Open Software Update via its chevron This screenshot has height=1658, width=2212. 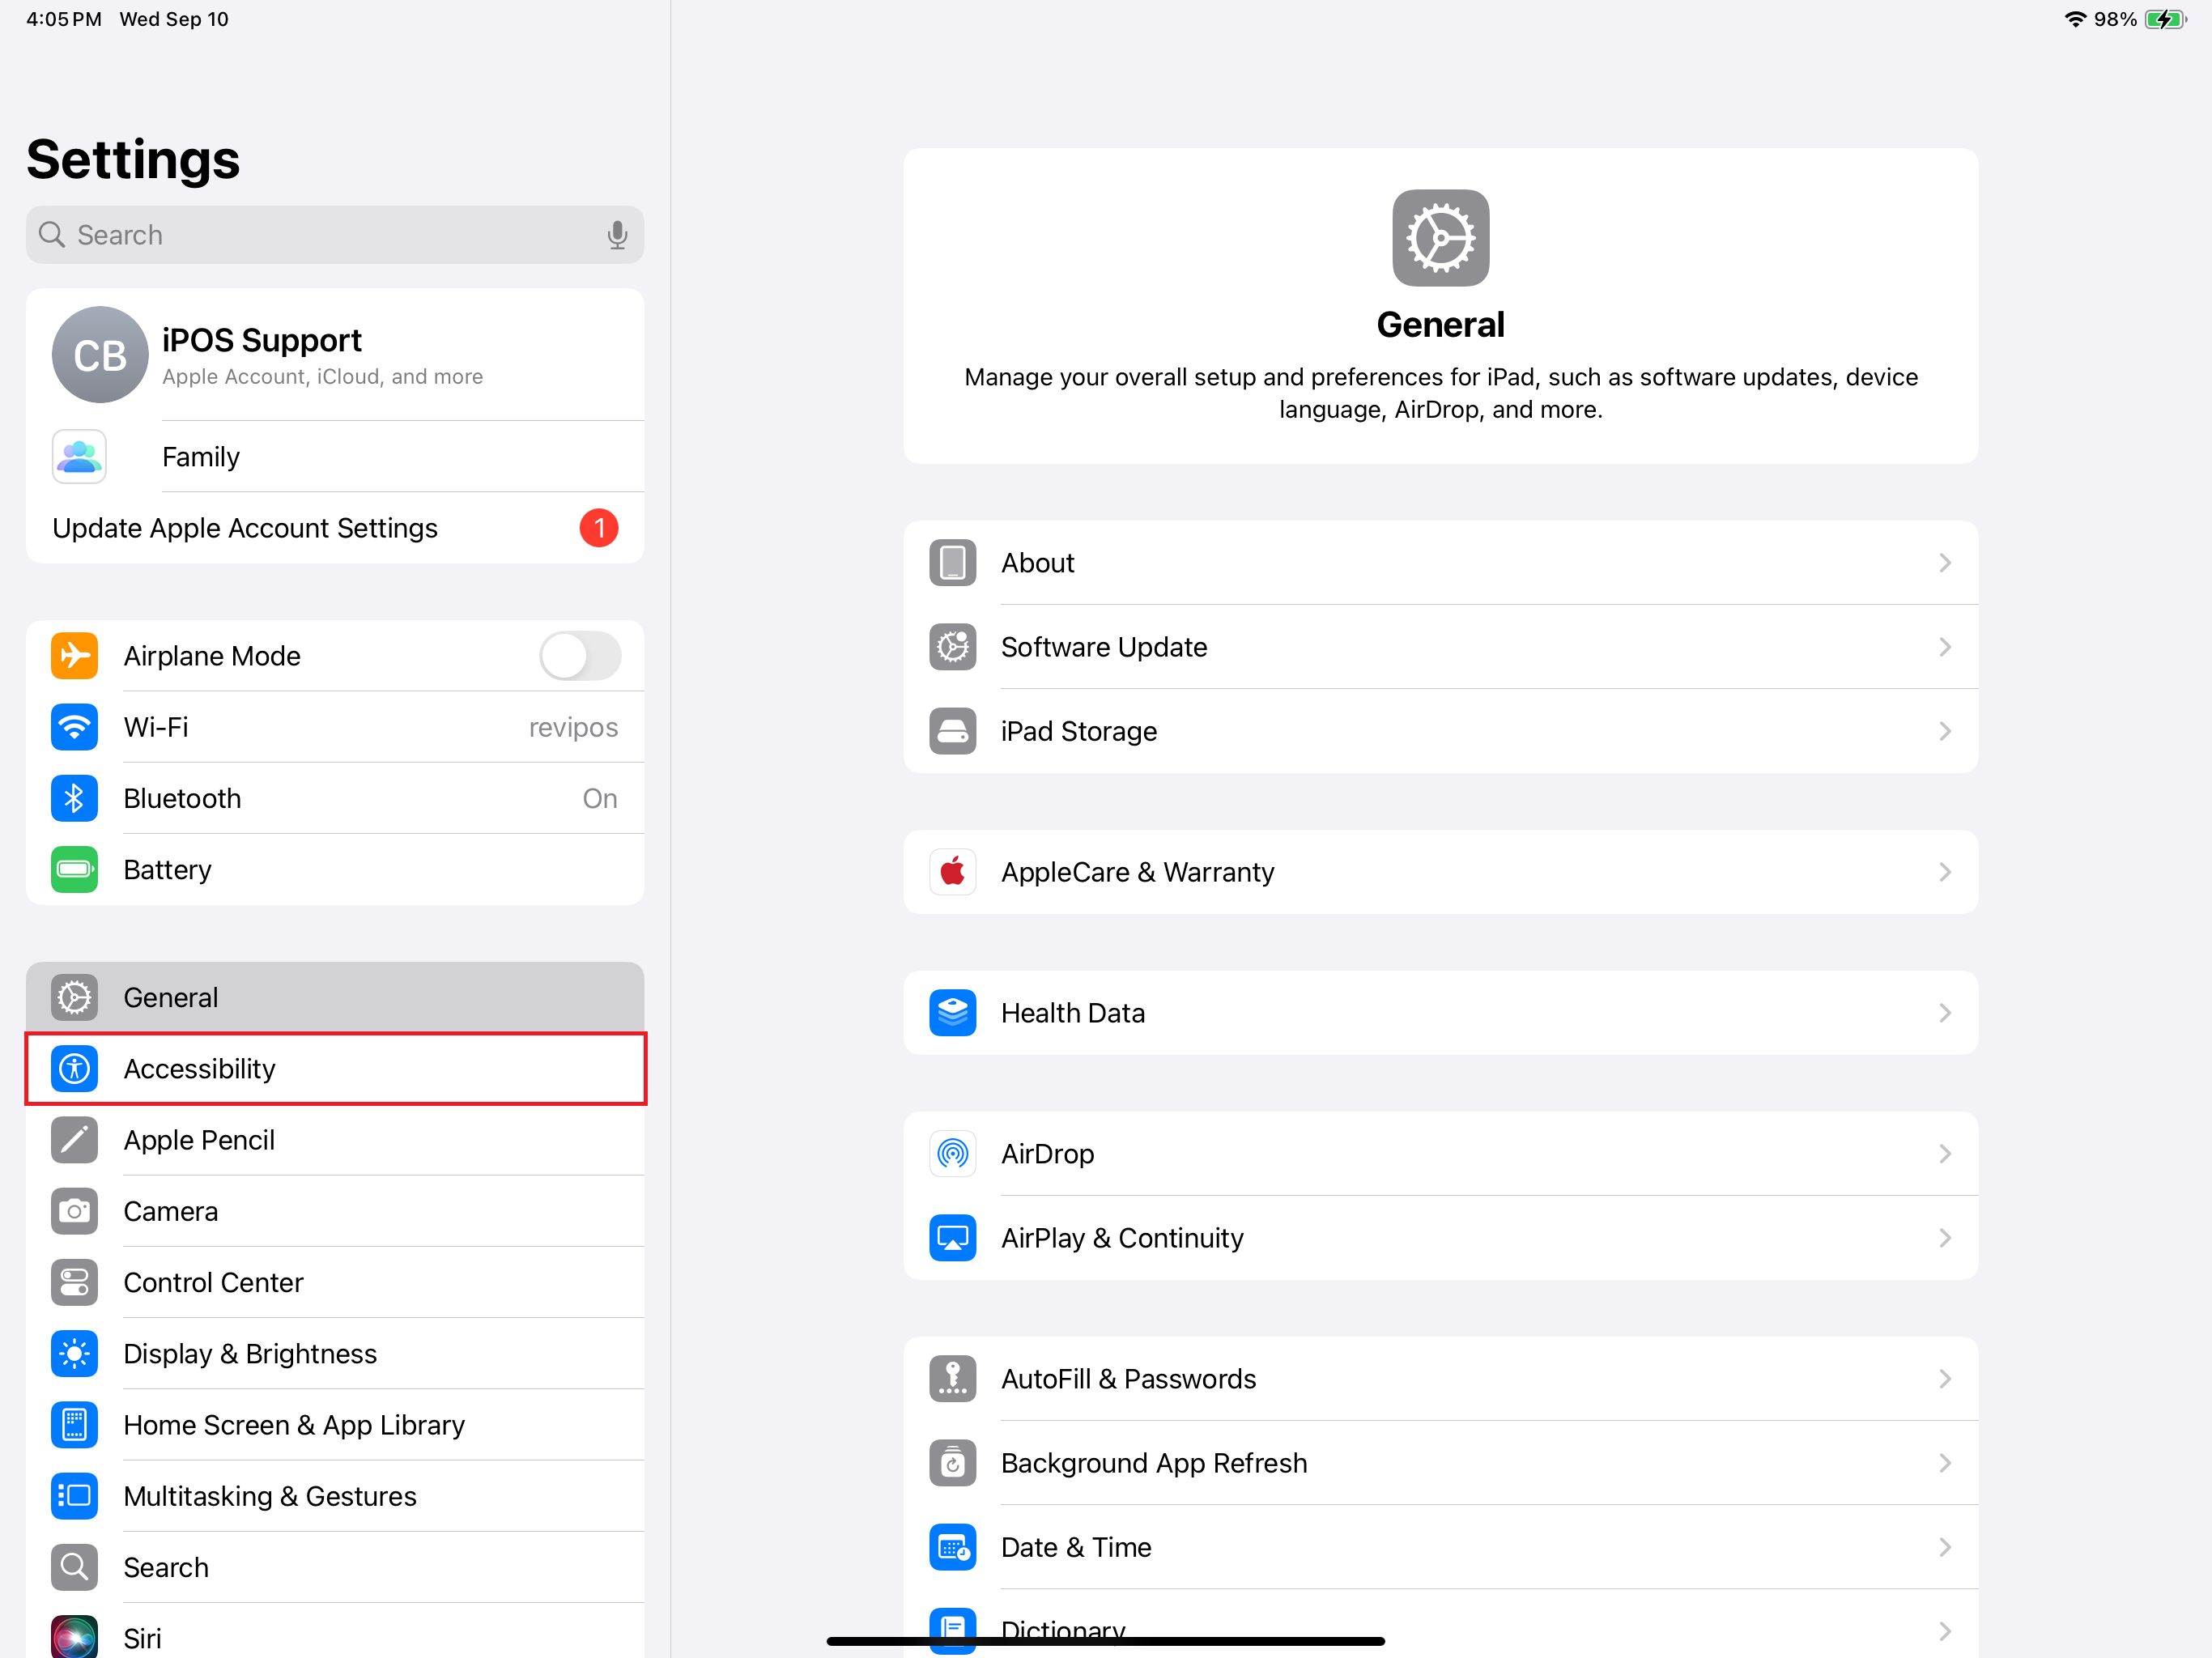coord(1945,647)
